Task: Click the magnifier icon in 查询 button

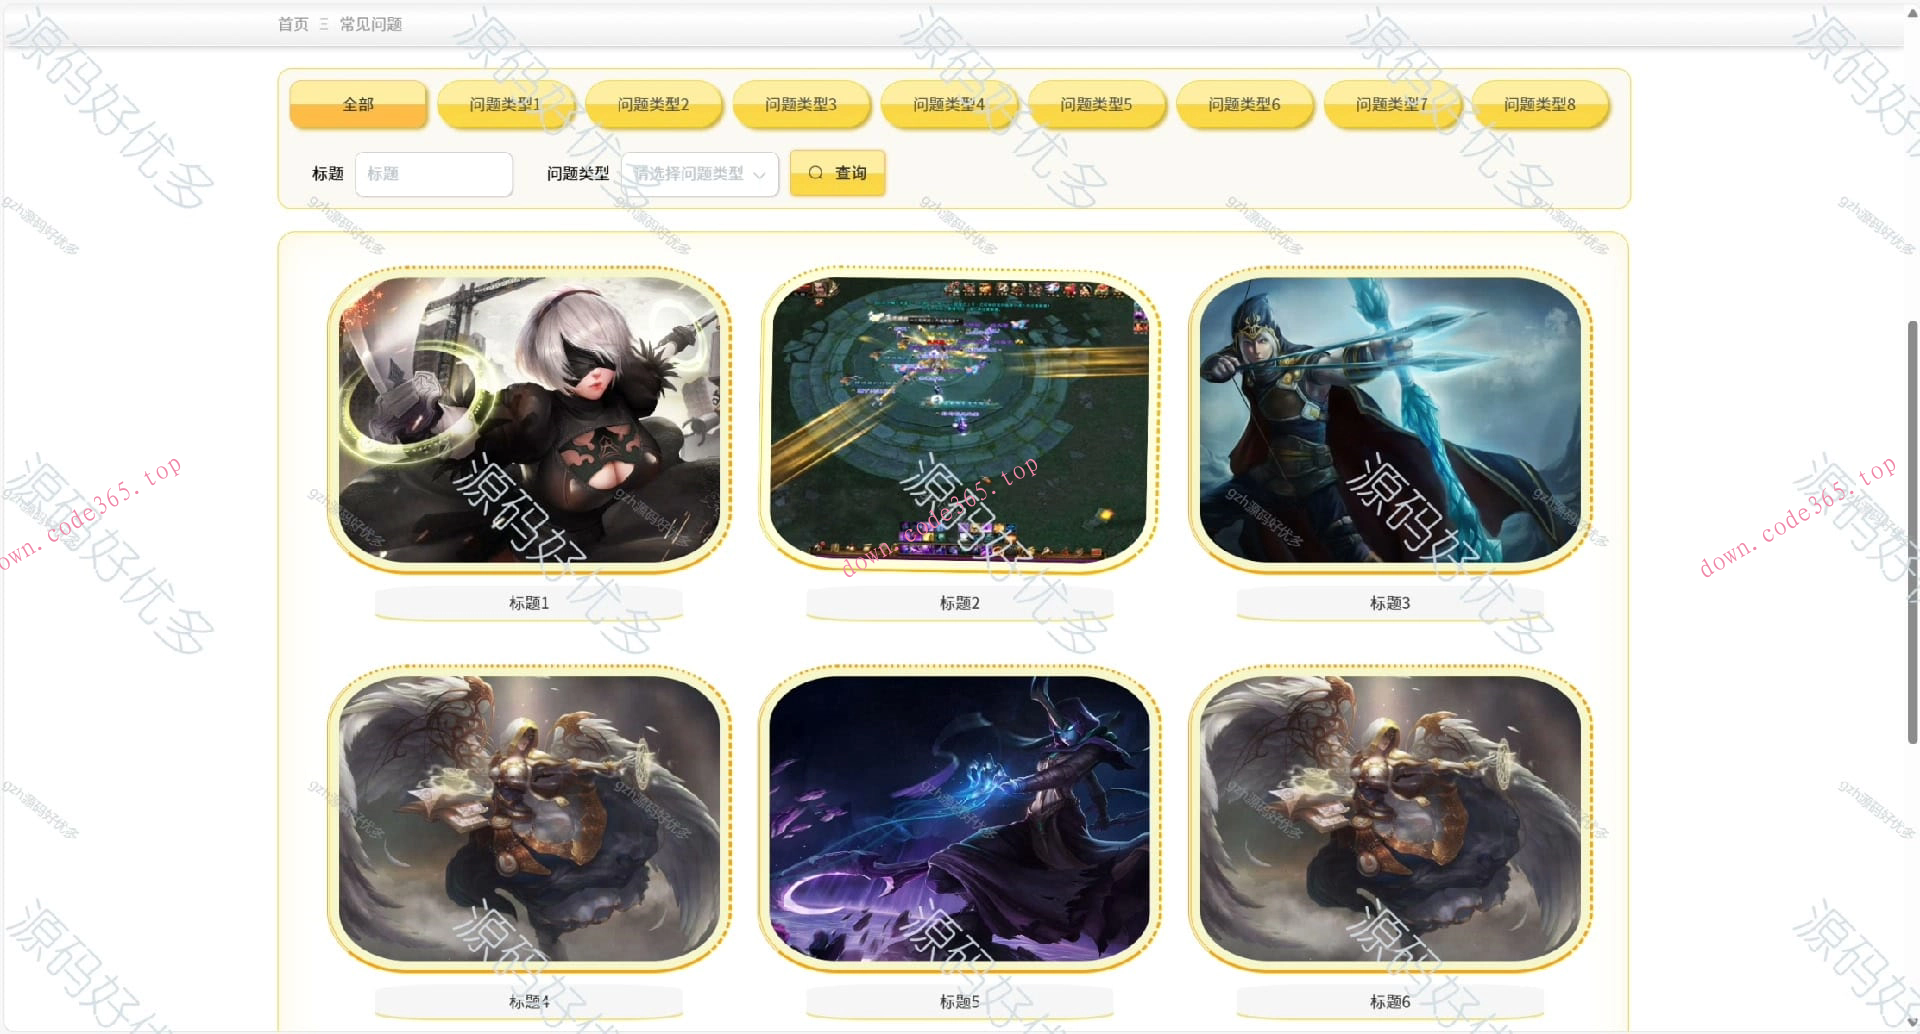Action: [x=816, y=173]
